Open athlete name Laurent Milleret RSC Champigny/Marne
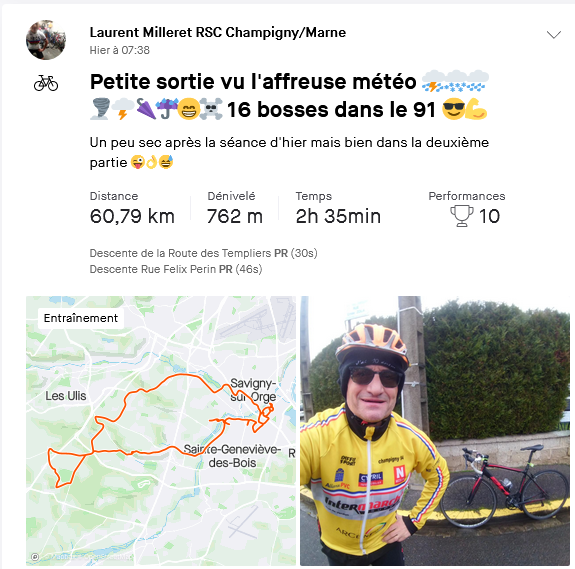The width and height of the screenshot is (575, 569). click(x=218, y=32)
